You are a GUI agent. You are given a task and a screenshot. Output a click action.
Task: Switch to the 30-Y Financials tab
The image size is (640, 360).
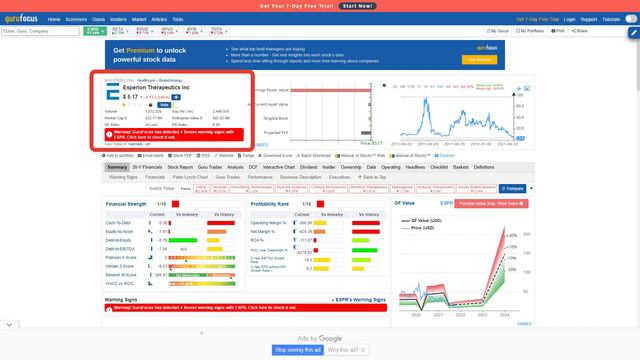[x=147, y=167]
